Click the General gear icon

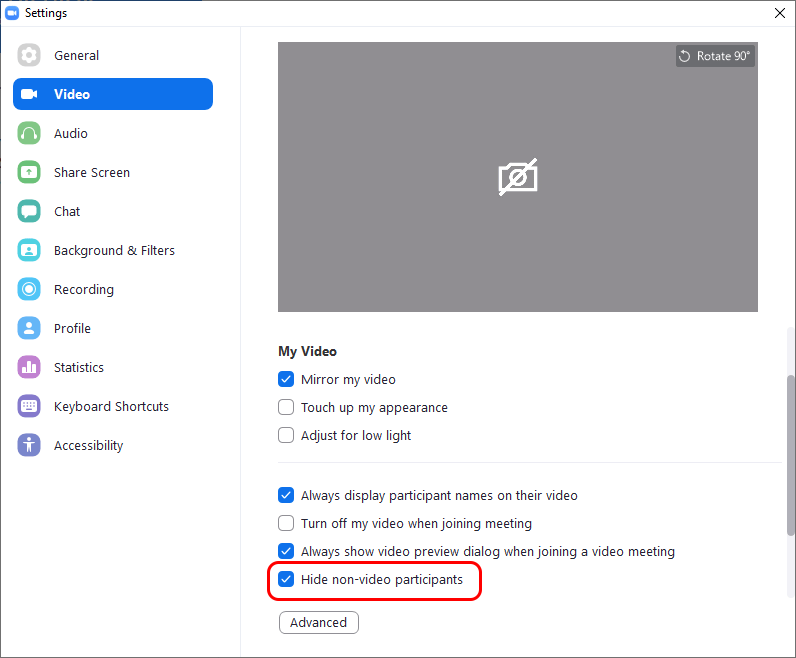tap(29, 55)
